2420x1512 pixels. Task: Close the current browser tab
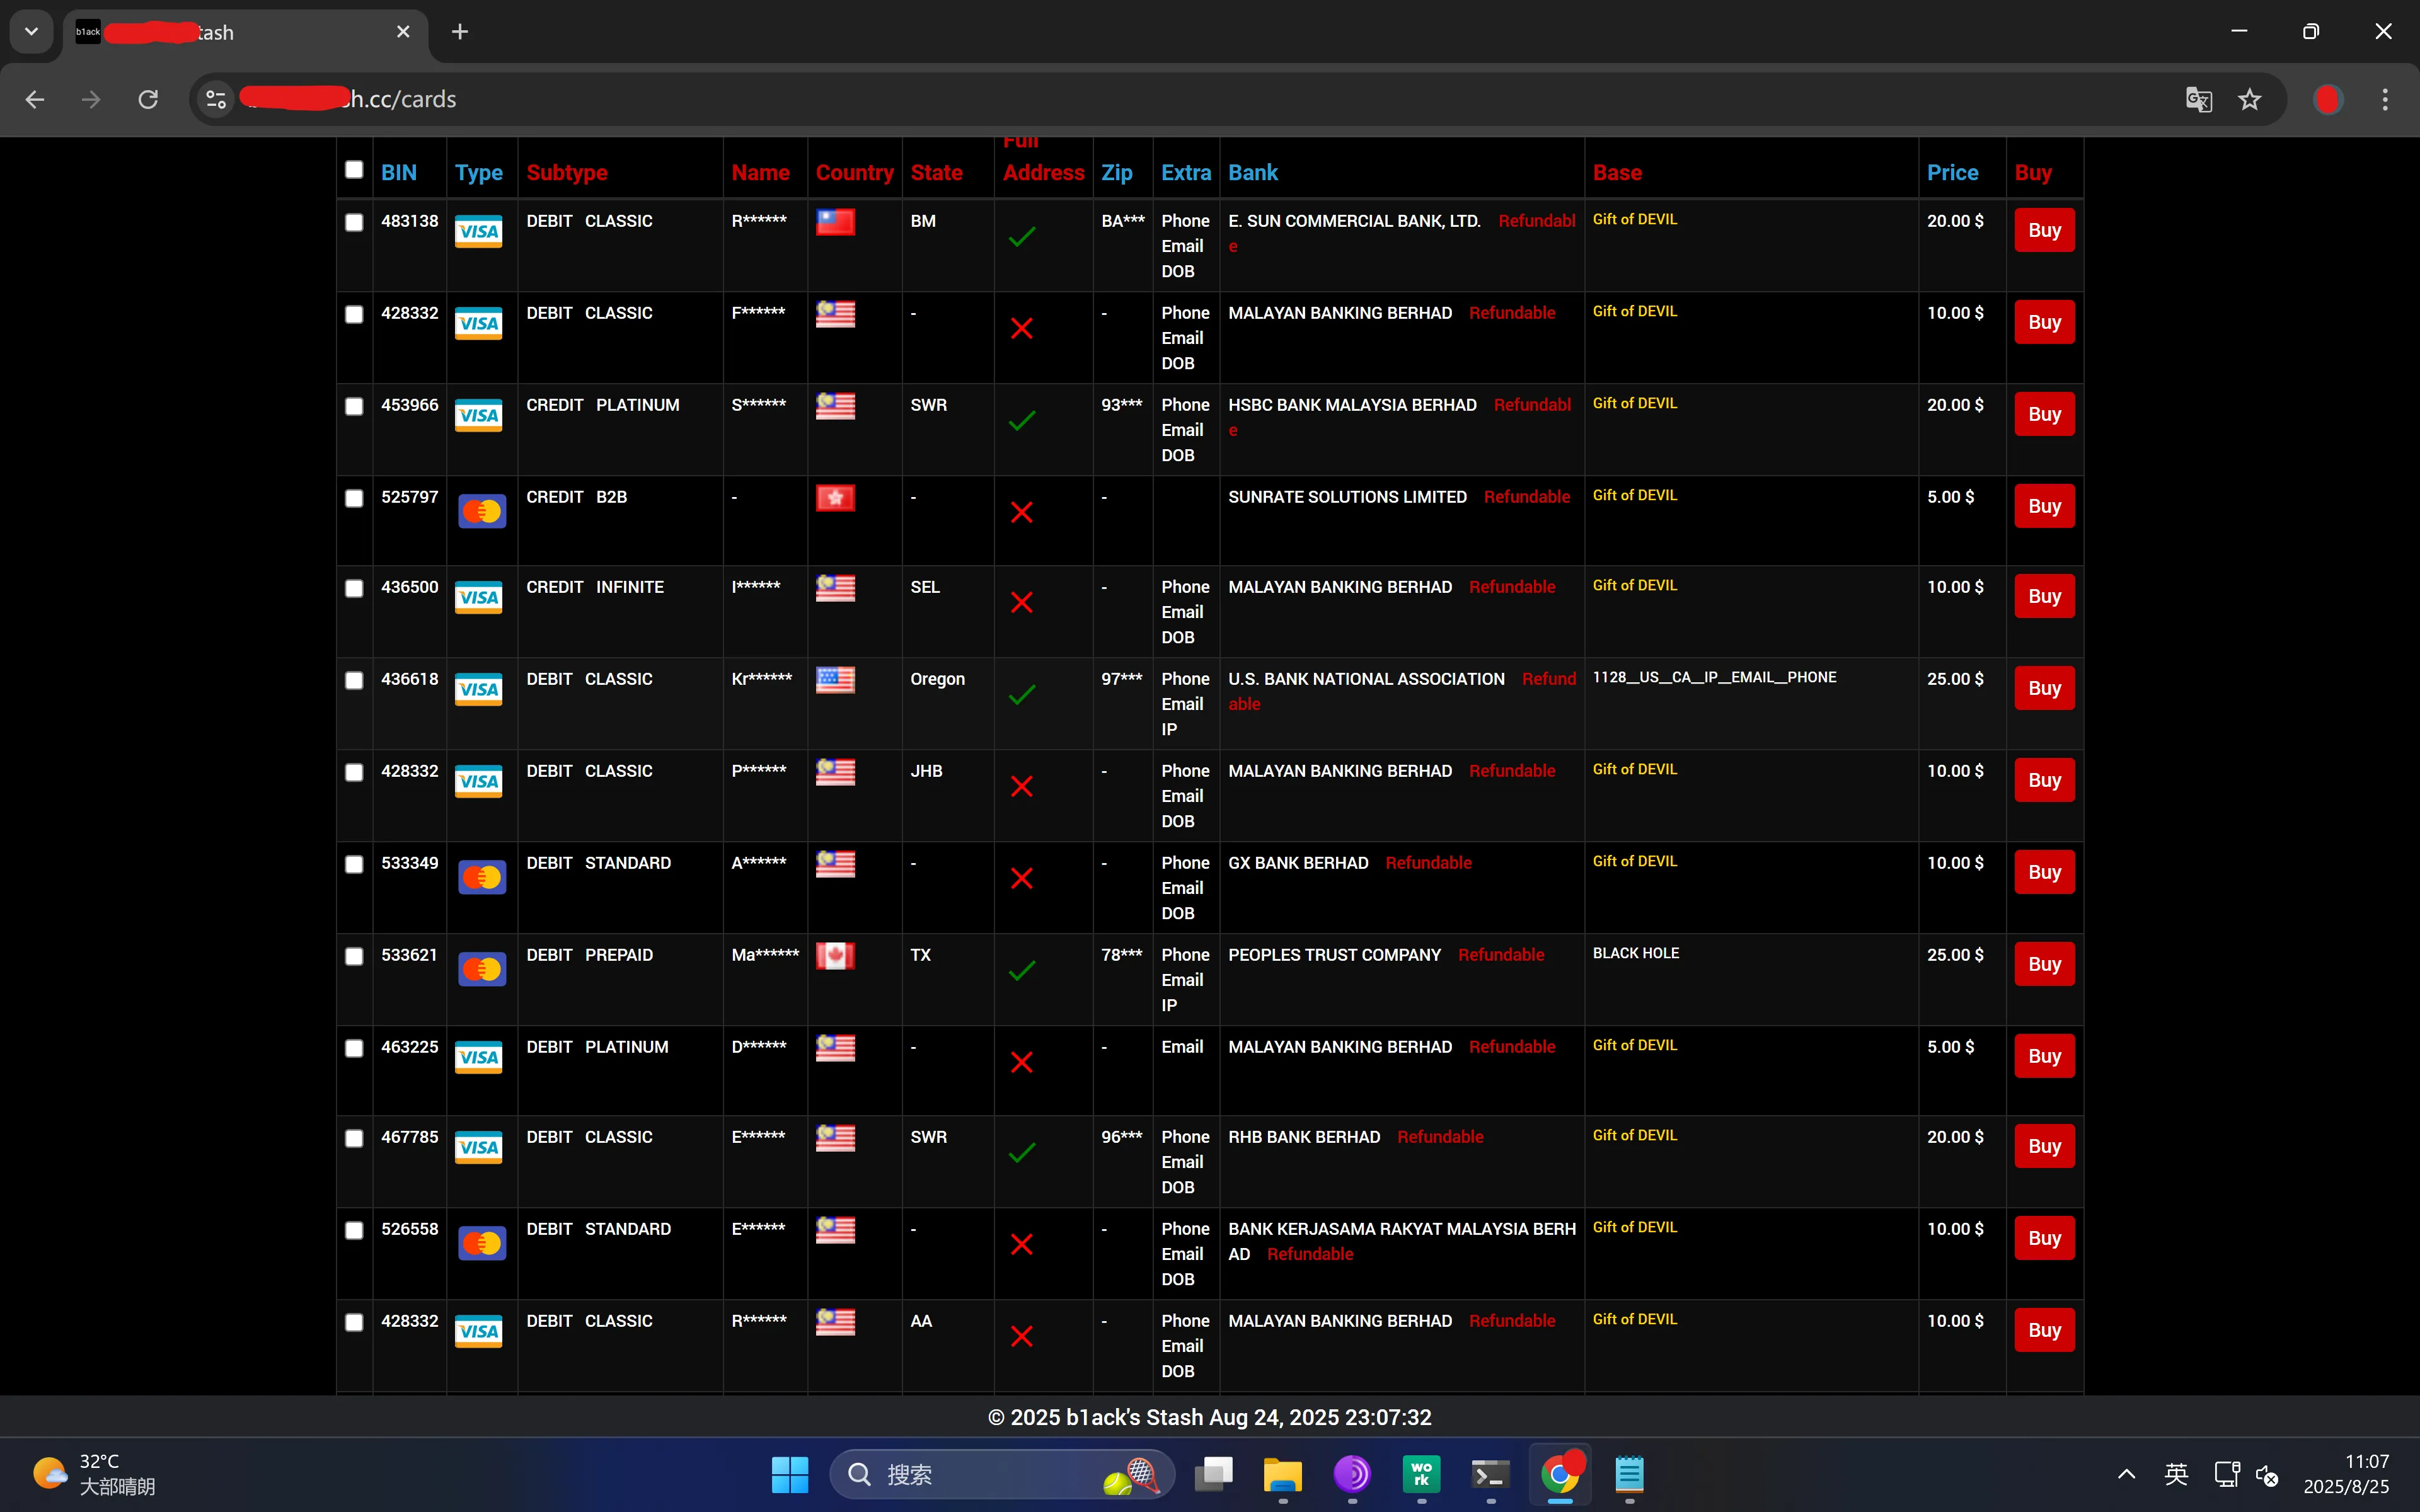point(403,32)
